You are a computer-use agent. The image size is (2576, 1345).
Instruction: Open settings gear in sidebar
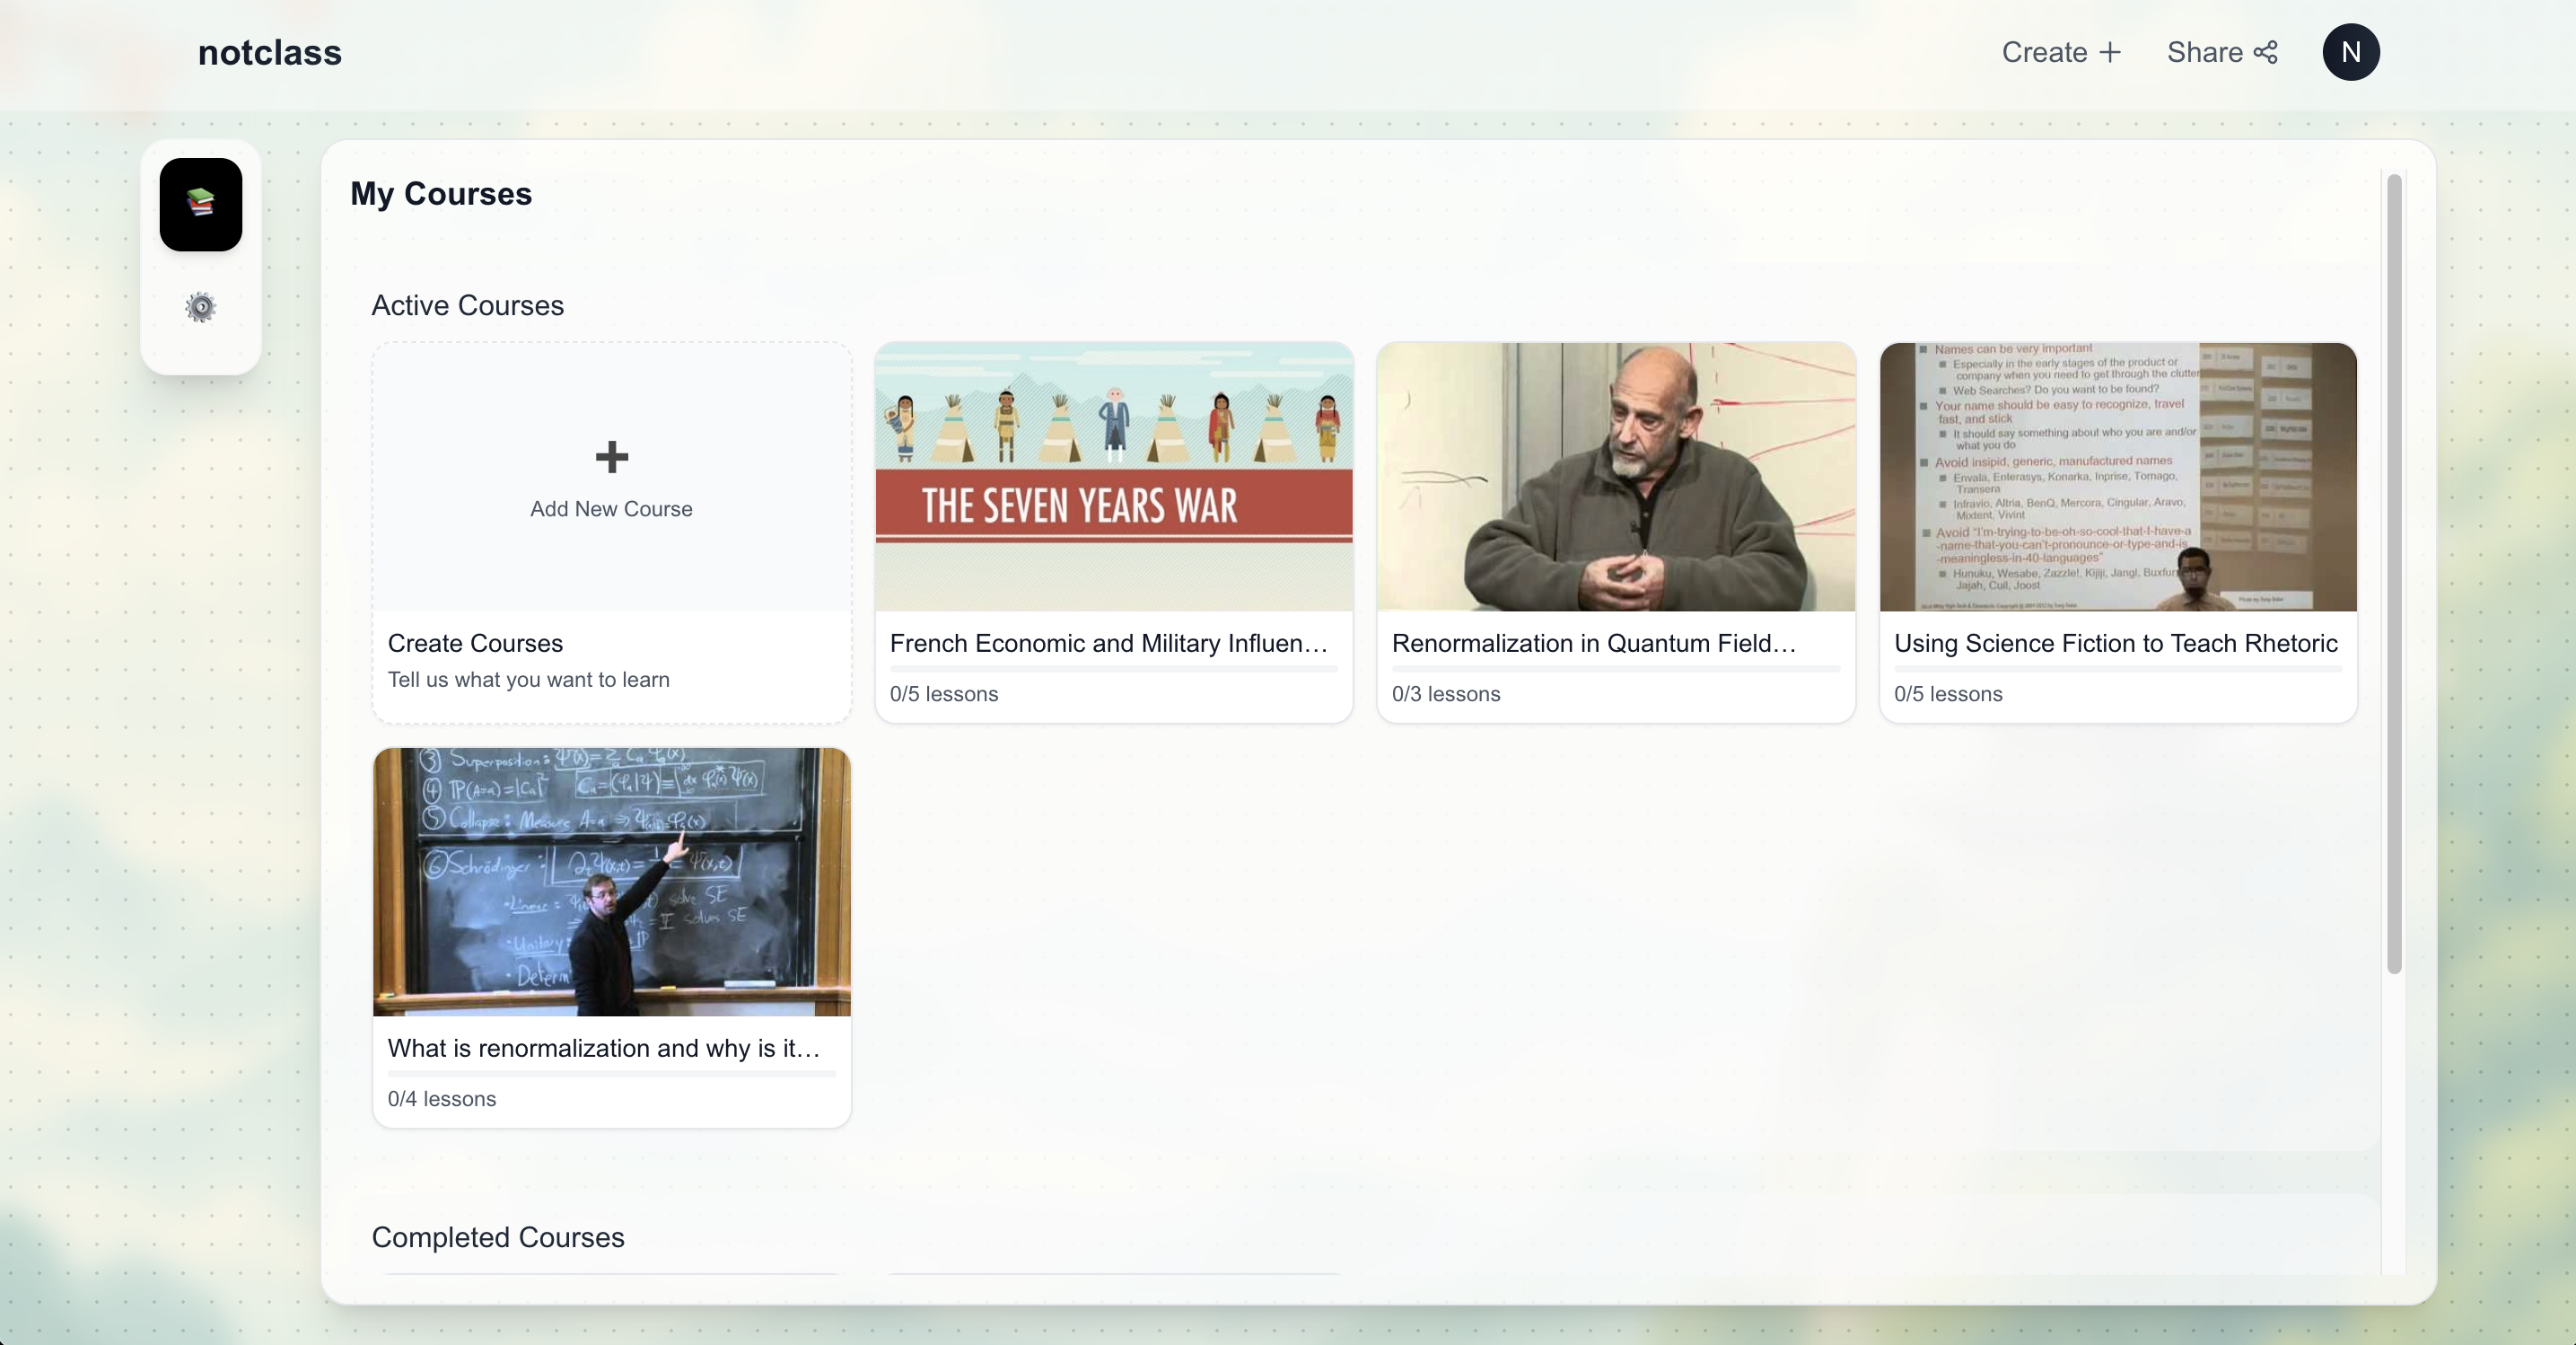pos(200,307)
